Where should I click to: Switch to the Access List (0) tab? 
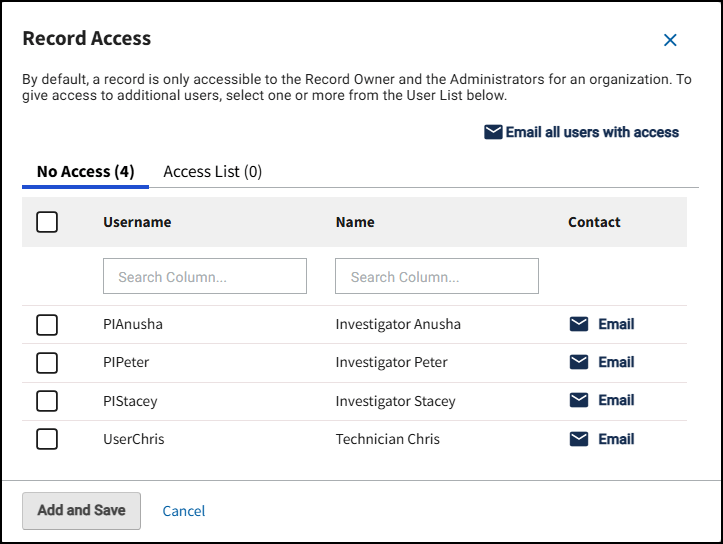pos(213,171)
